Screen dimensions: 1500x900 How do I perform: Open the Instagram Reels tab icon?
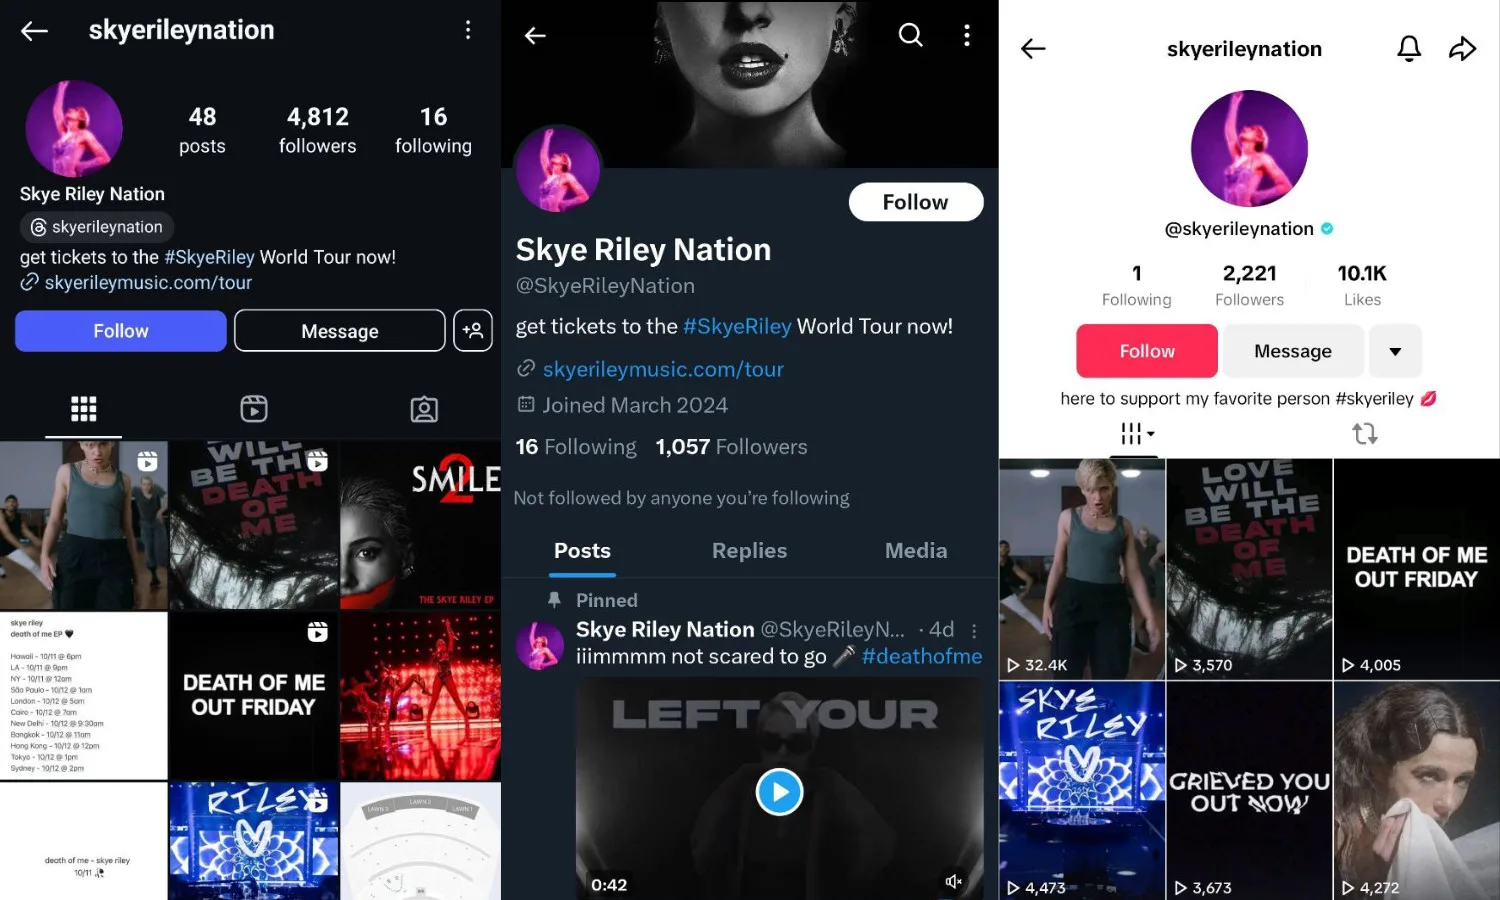pos(254,408)
